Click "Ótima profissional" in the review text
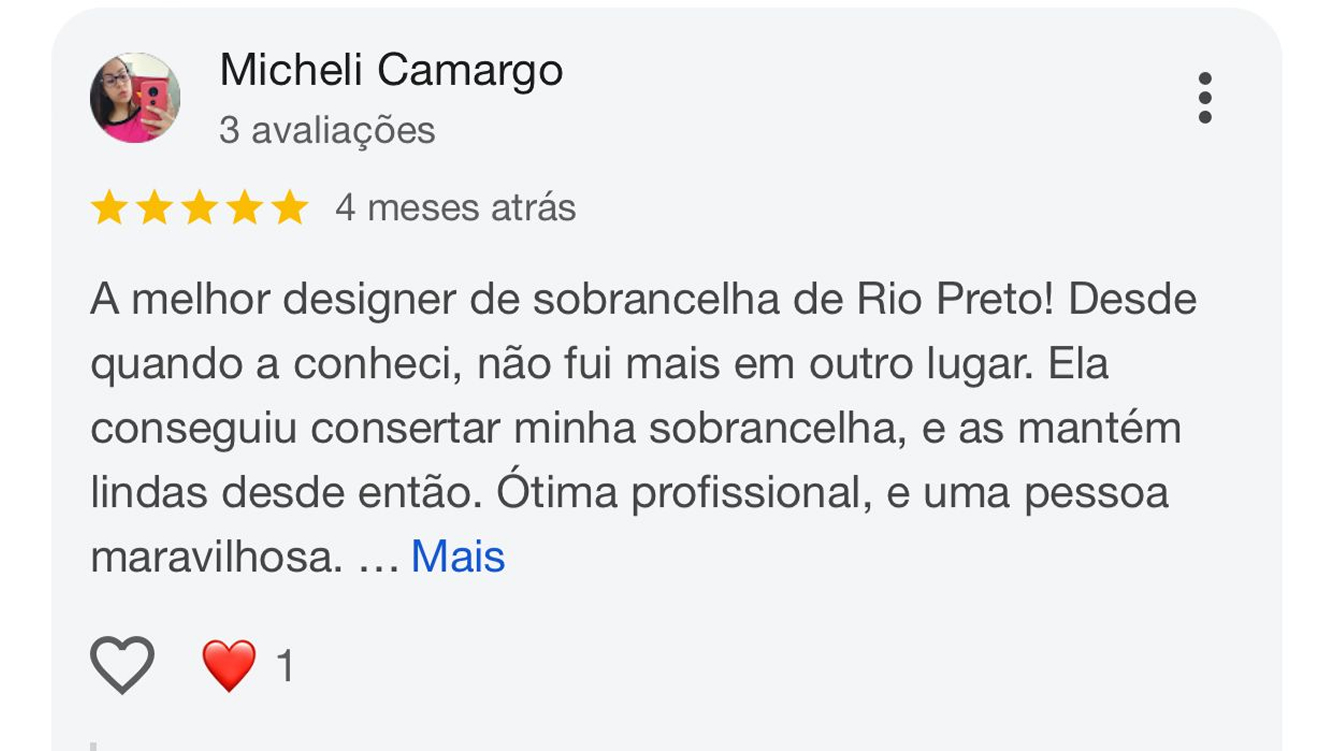This screenshot has height=751, width=1334. (x=680, y=493)
